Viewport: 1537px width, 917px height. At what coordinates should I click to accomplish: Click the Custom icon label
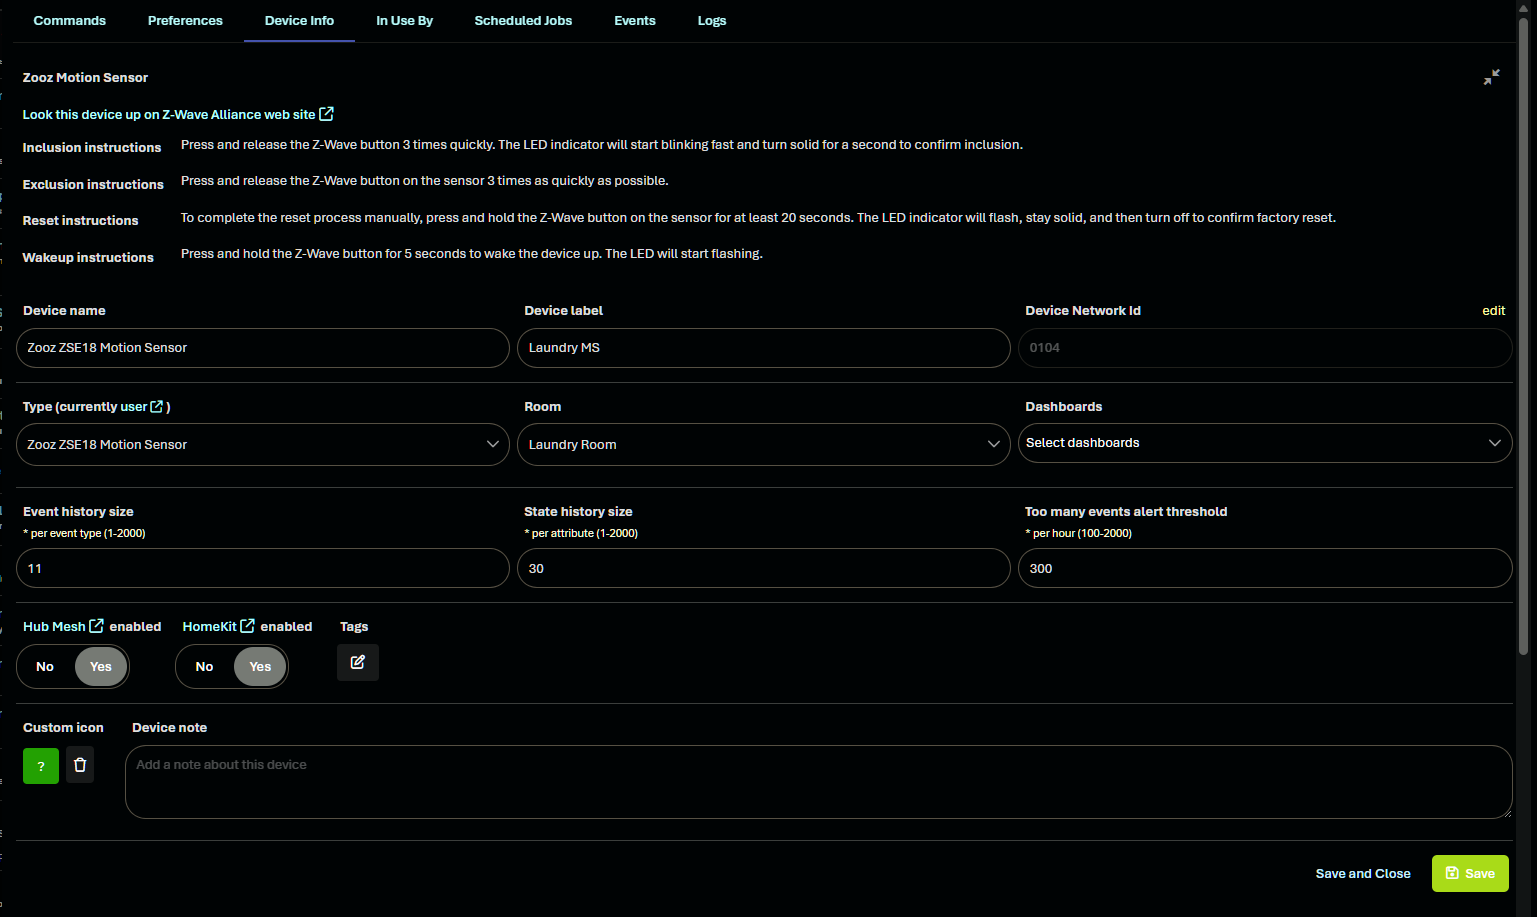pyautogui.click(x=63, y=728)
